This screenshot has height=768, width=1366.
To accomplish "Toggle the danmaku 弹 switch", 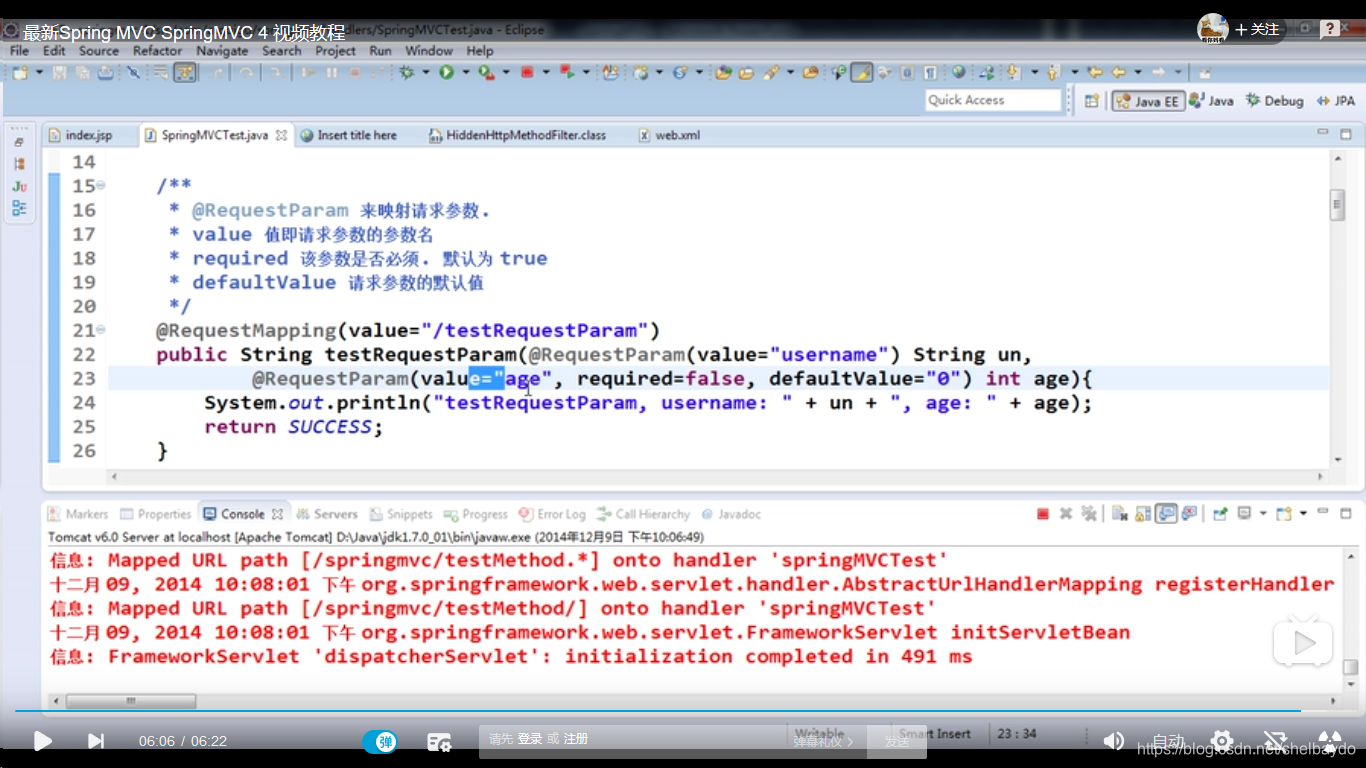I will pyautogui.click(x=380, y=741).
